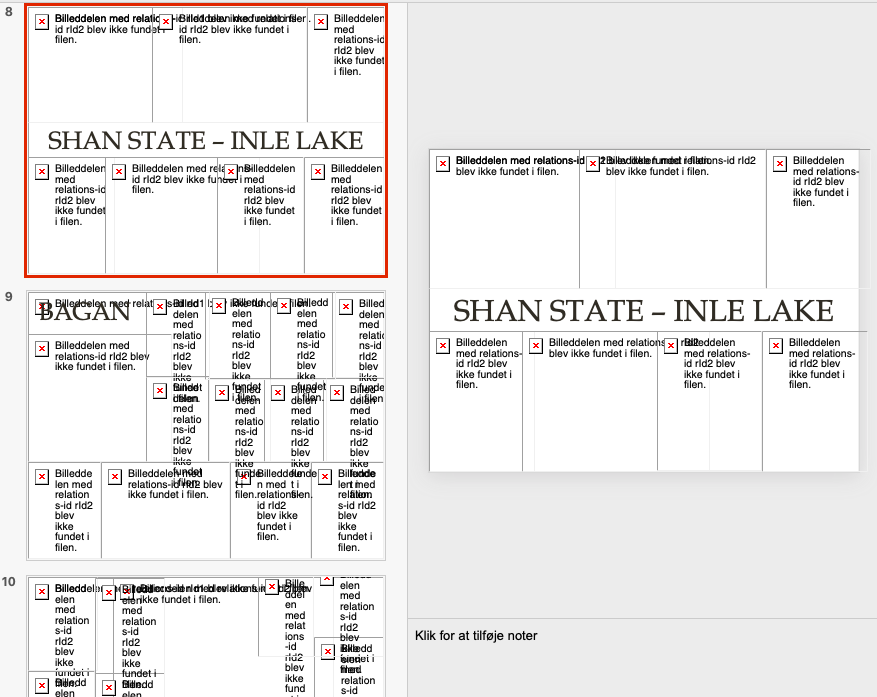877x697 pixels.
Task: Open slide 9 thumbnail titled BAGAN
Action: click(x=206, y=425)
